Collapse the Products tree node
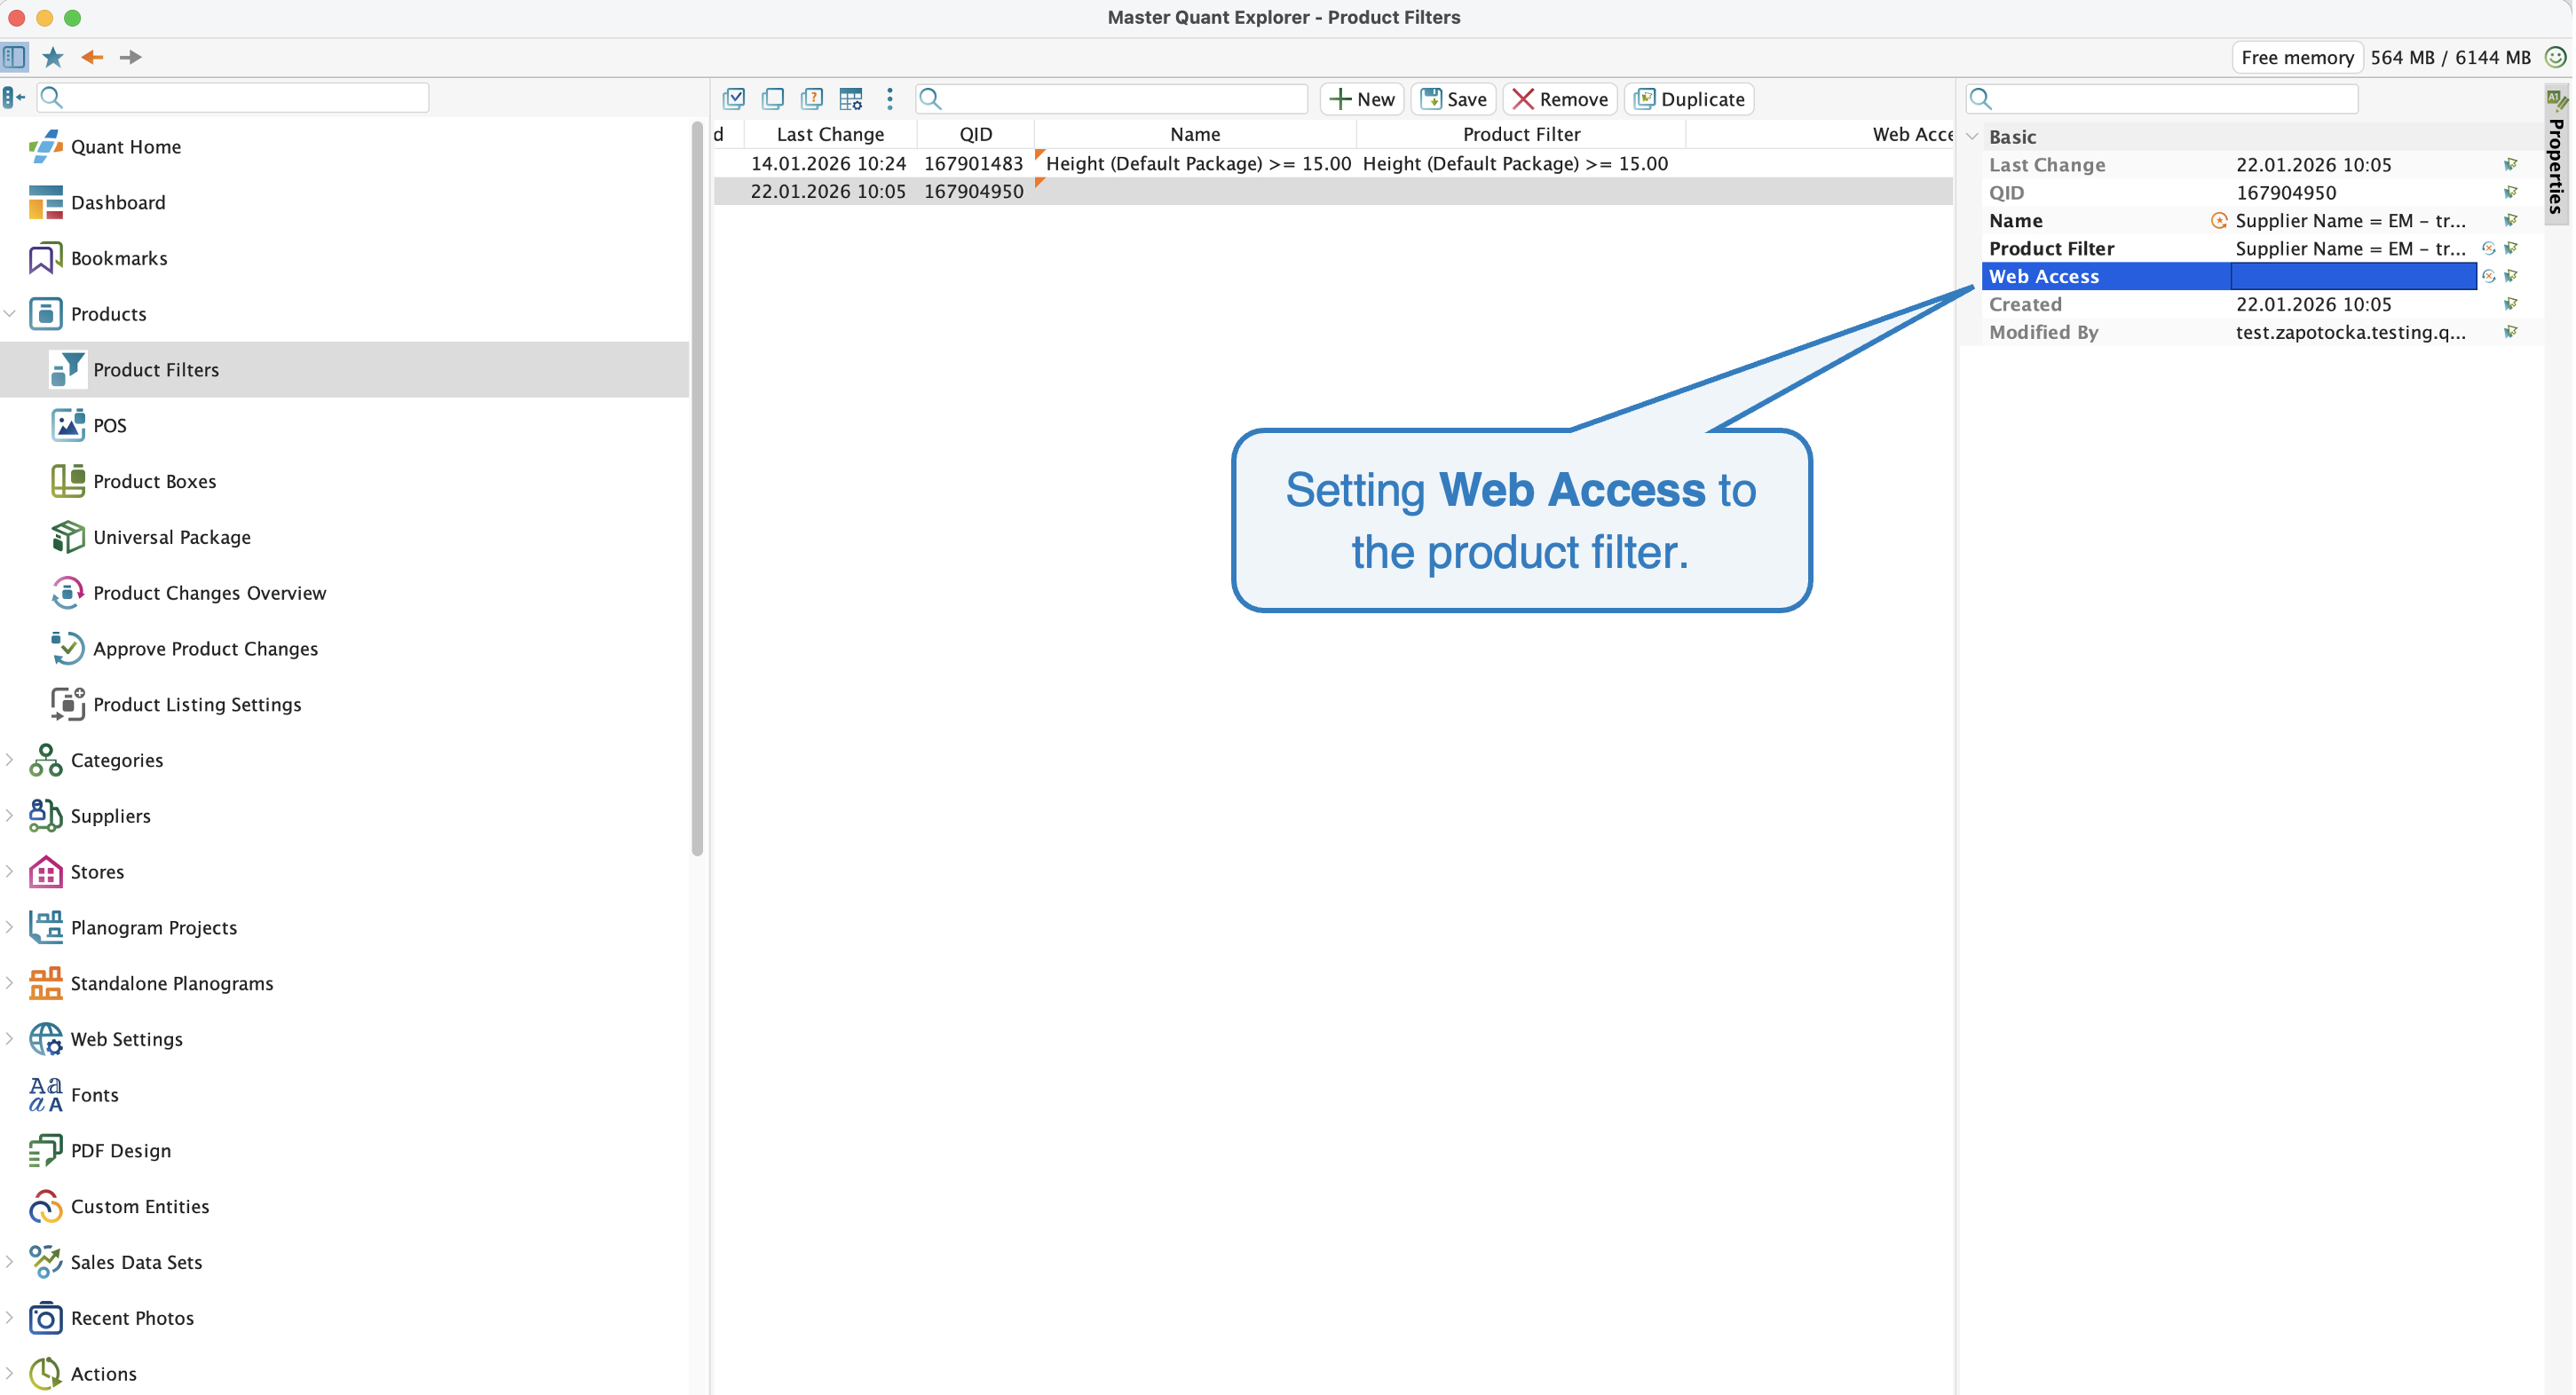 pos(10,313)
